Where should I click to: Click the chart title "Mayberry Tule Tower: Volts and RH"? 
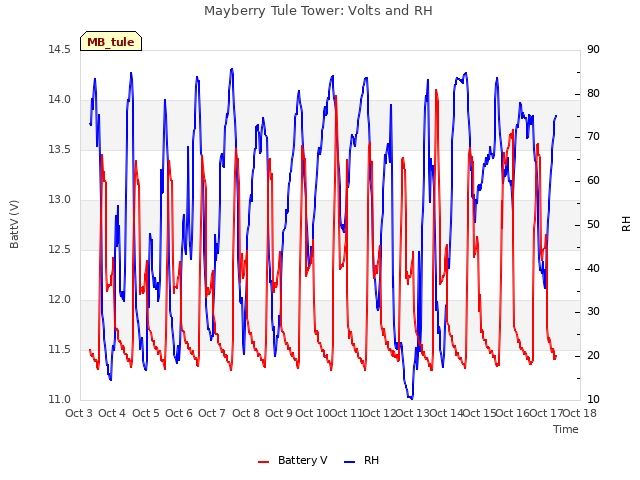tap(318, 11)
